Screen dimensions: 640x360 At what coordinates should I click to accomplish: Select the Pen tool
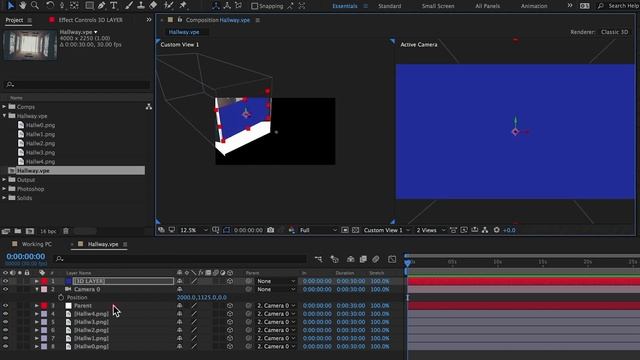coord(101,5)
